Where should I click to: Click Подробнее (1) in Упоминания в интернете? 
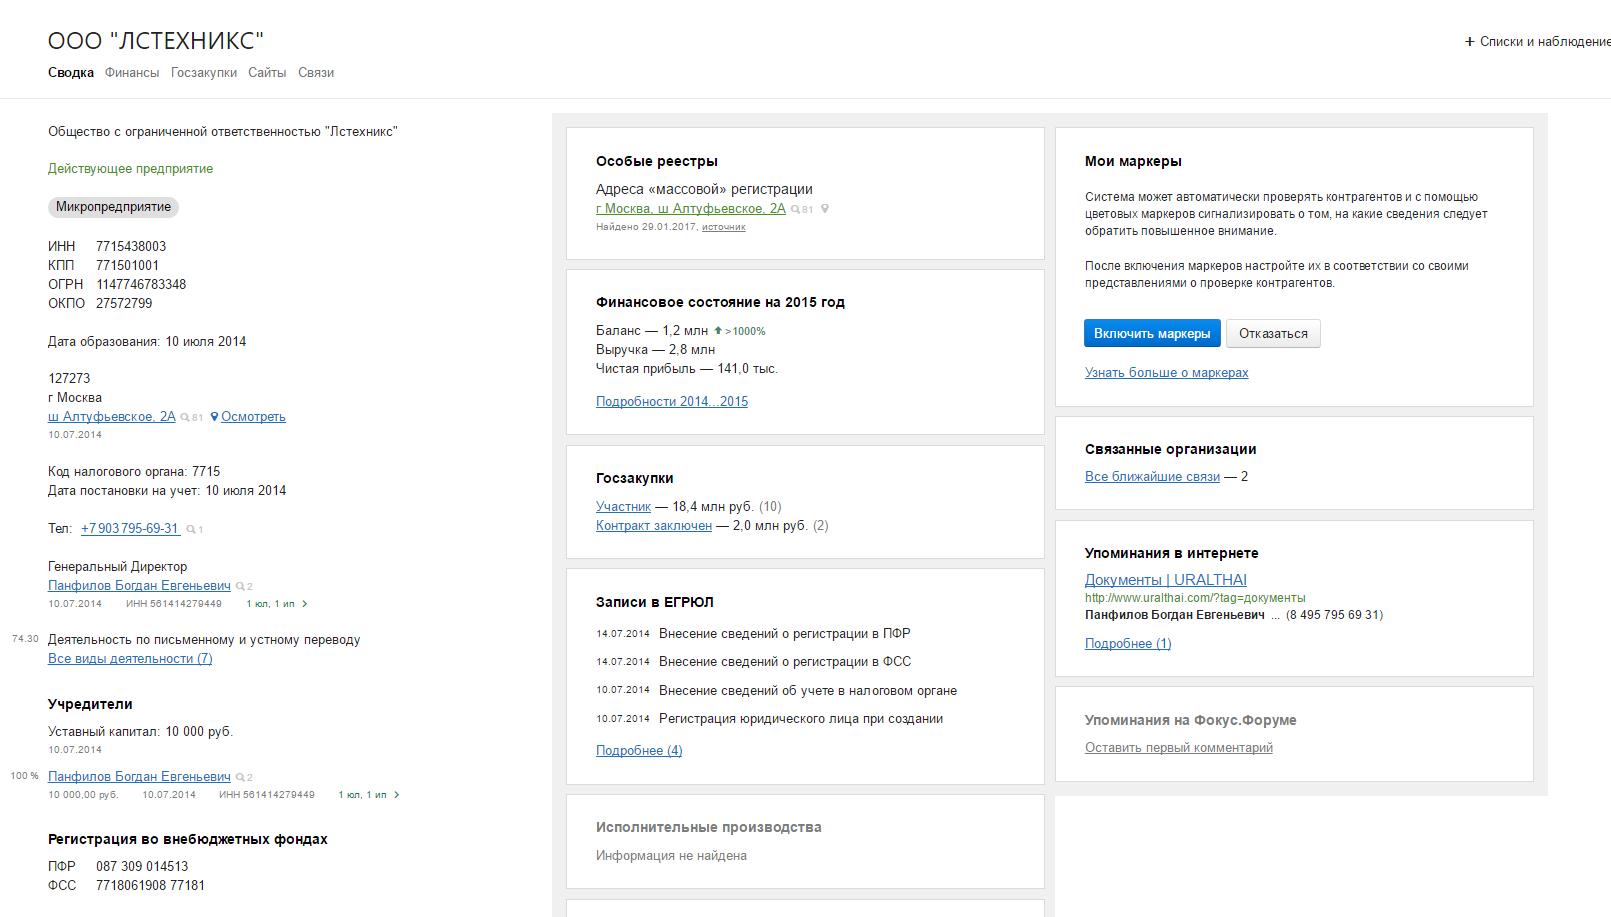tap(1128, 643)
